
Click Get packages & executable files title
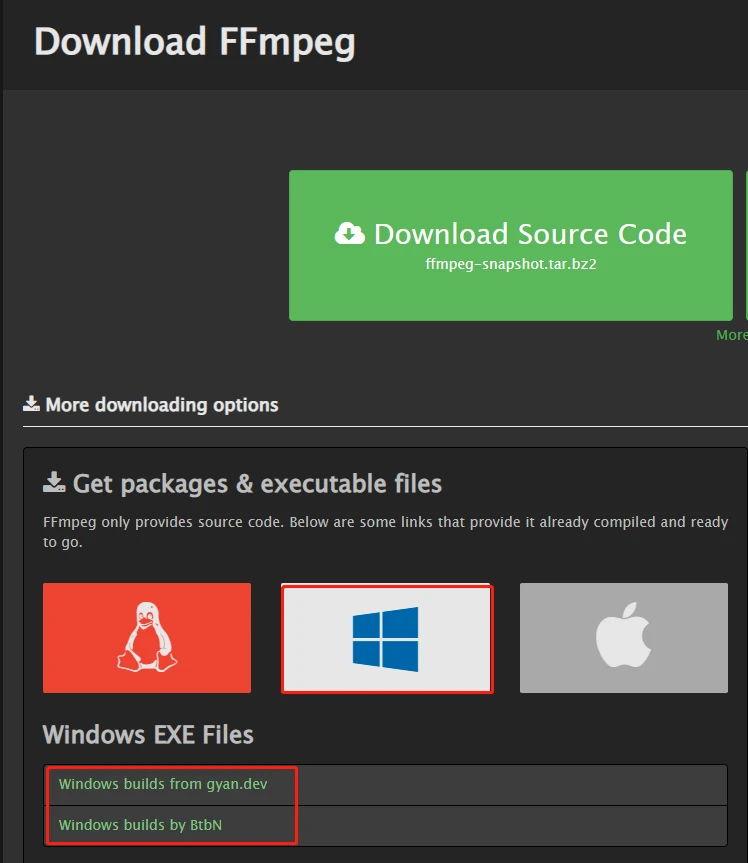(257, 484)
